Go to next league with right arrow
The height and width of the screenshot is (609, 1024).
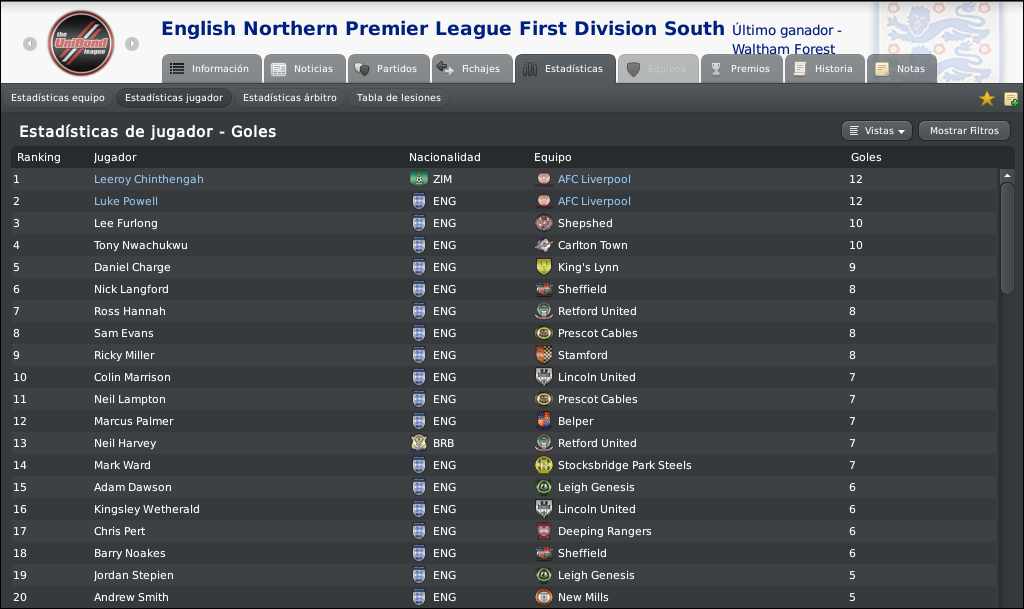click(x=132, y=44)
